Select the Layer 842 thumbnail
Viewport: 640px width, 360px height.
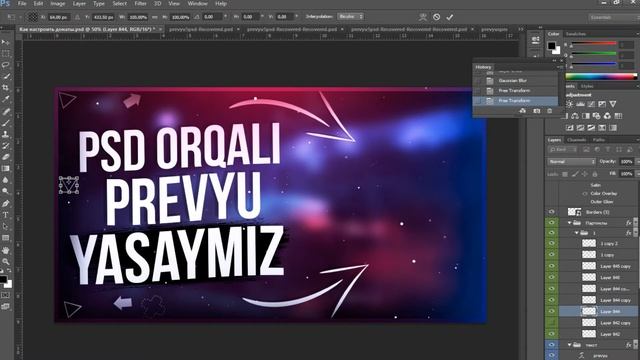pyautogui.click(x=589, y=334)
